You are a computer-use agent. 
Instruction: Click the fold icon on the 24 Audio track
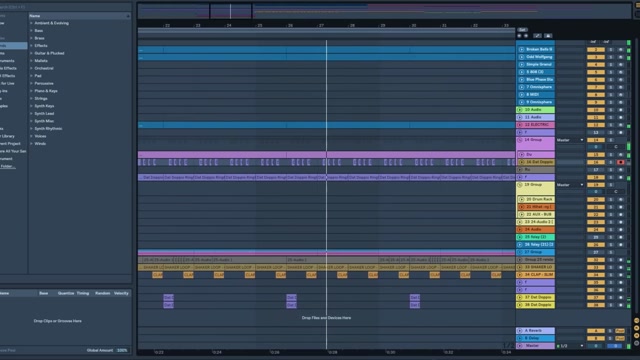point(520,230)
